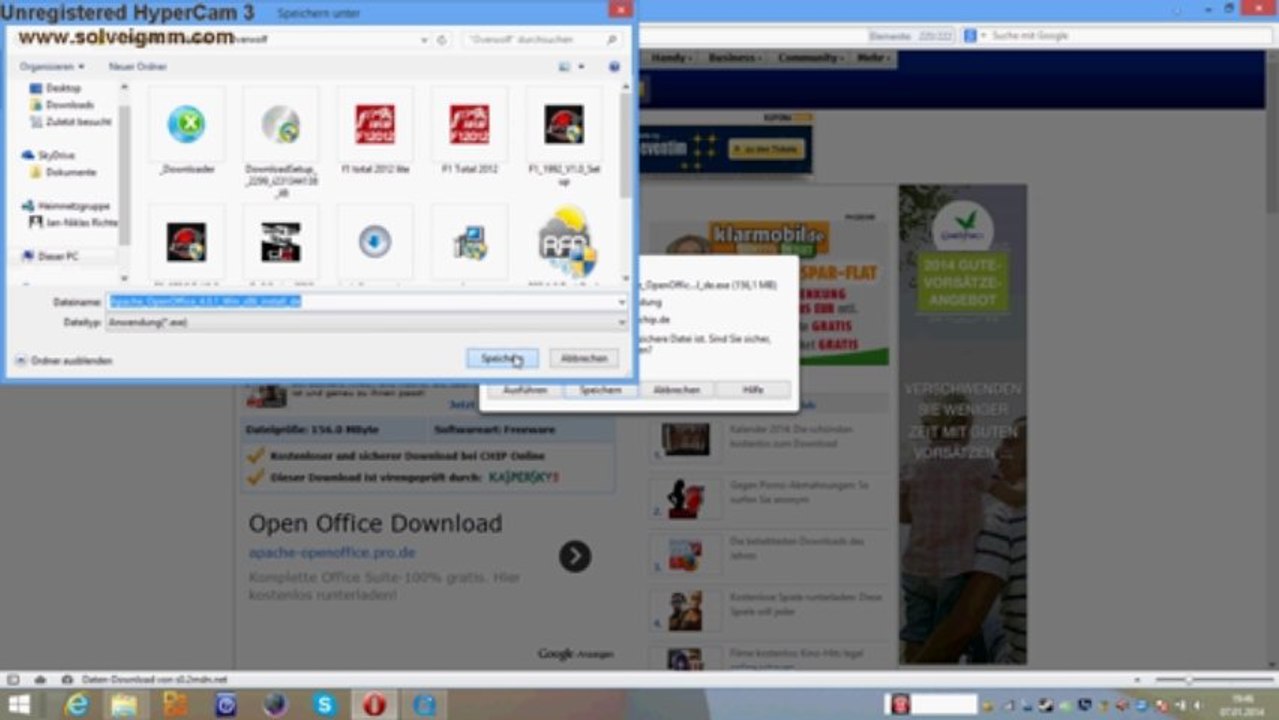
Task: Switch to Opera in the taskbar
Action: 375,704
